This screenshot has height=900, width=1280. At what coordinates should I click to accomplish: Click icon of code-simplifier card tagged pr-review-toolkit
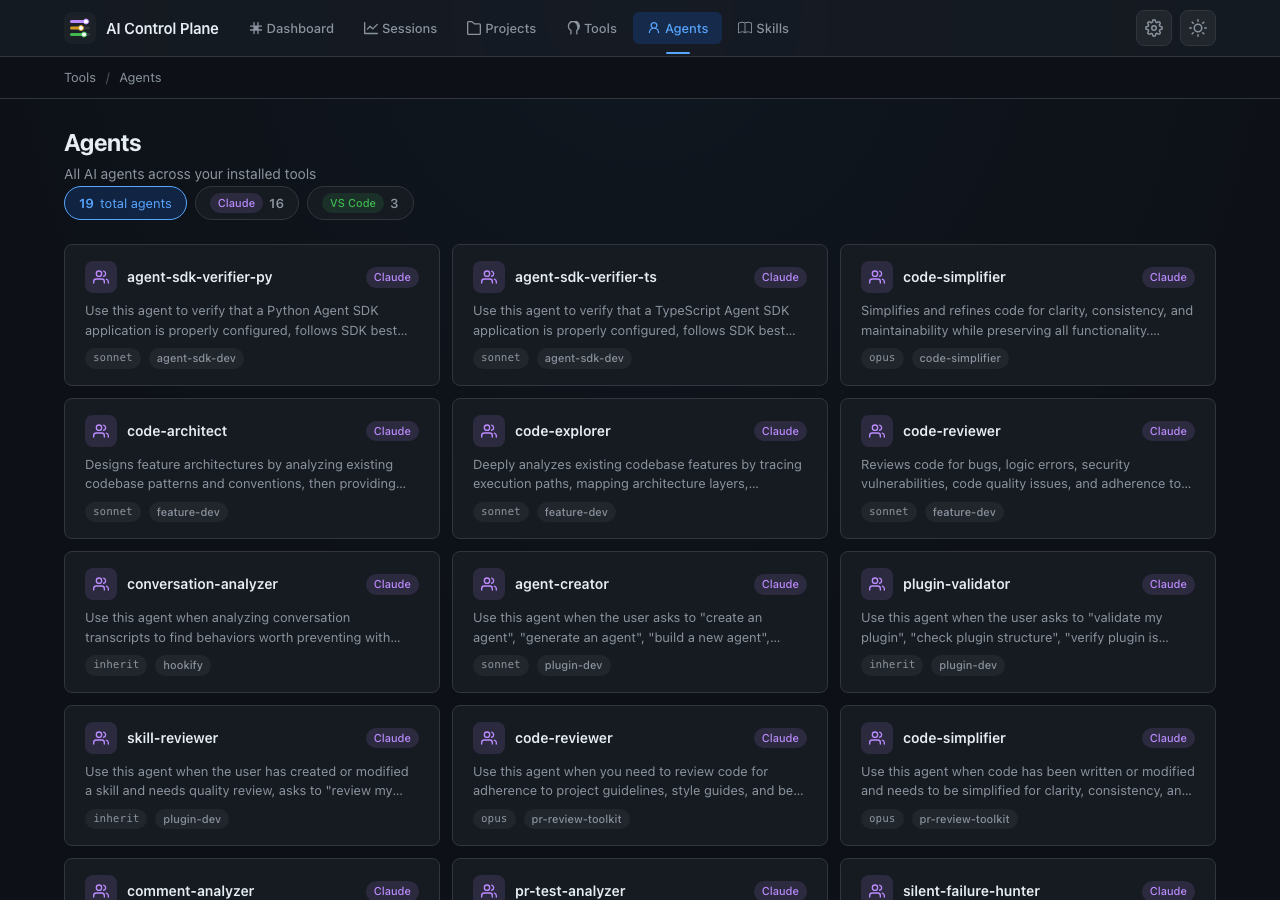coord(877,738)
